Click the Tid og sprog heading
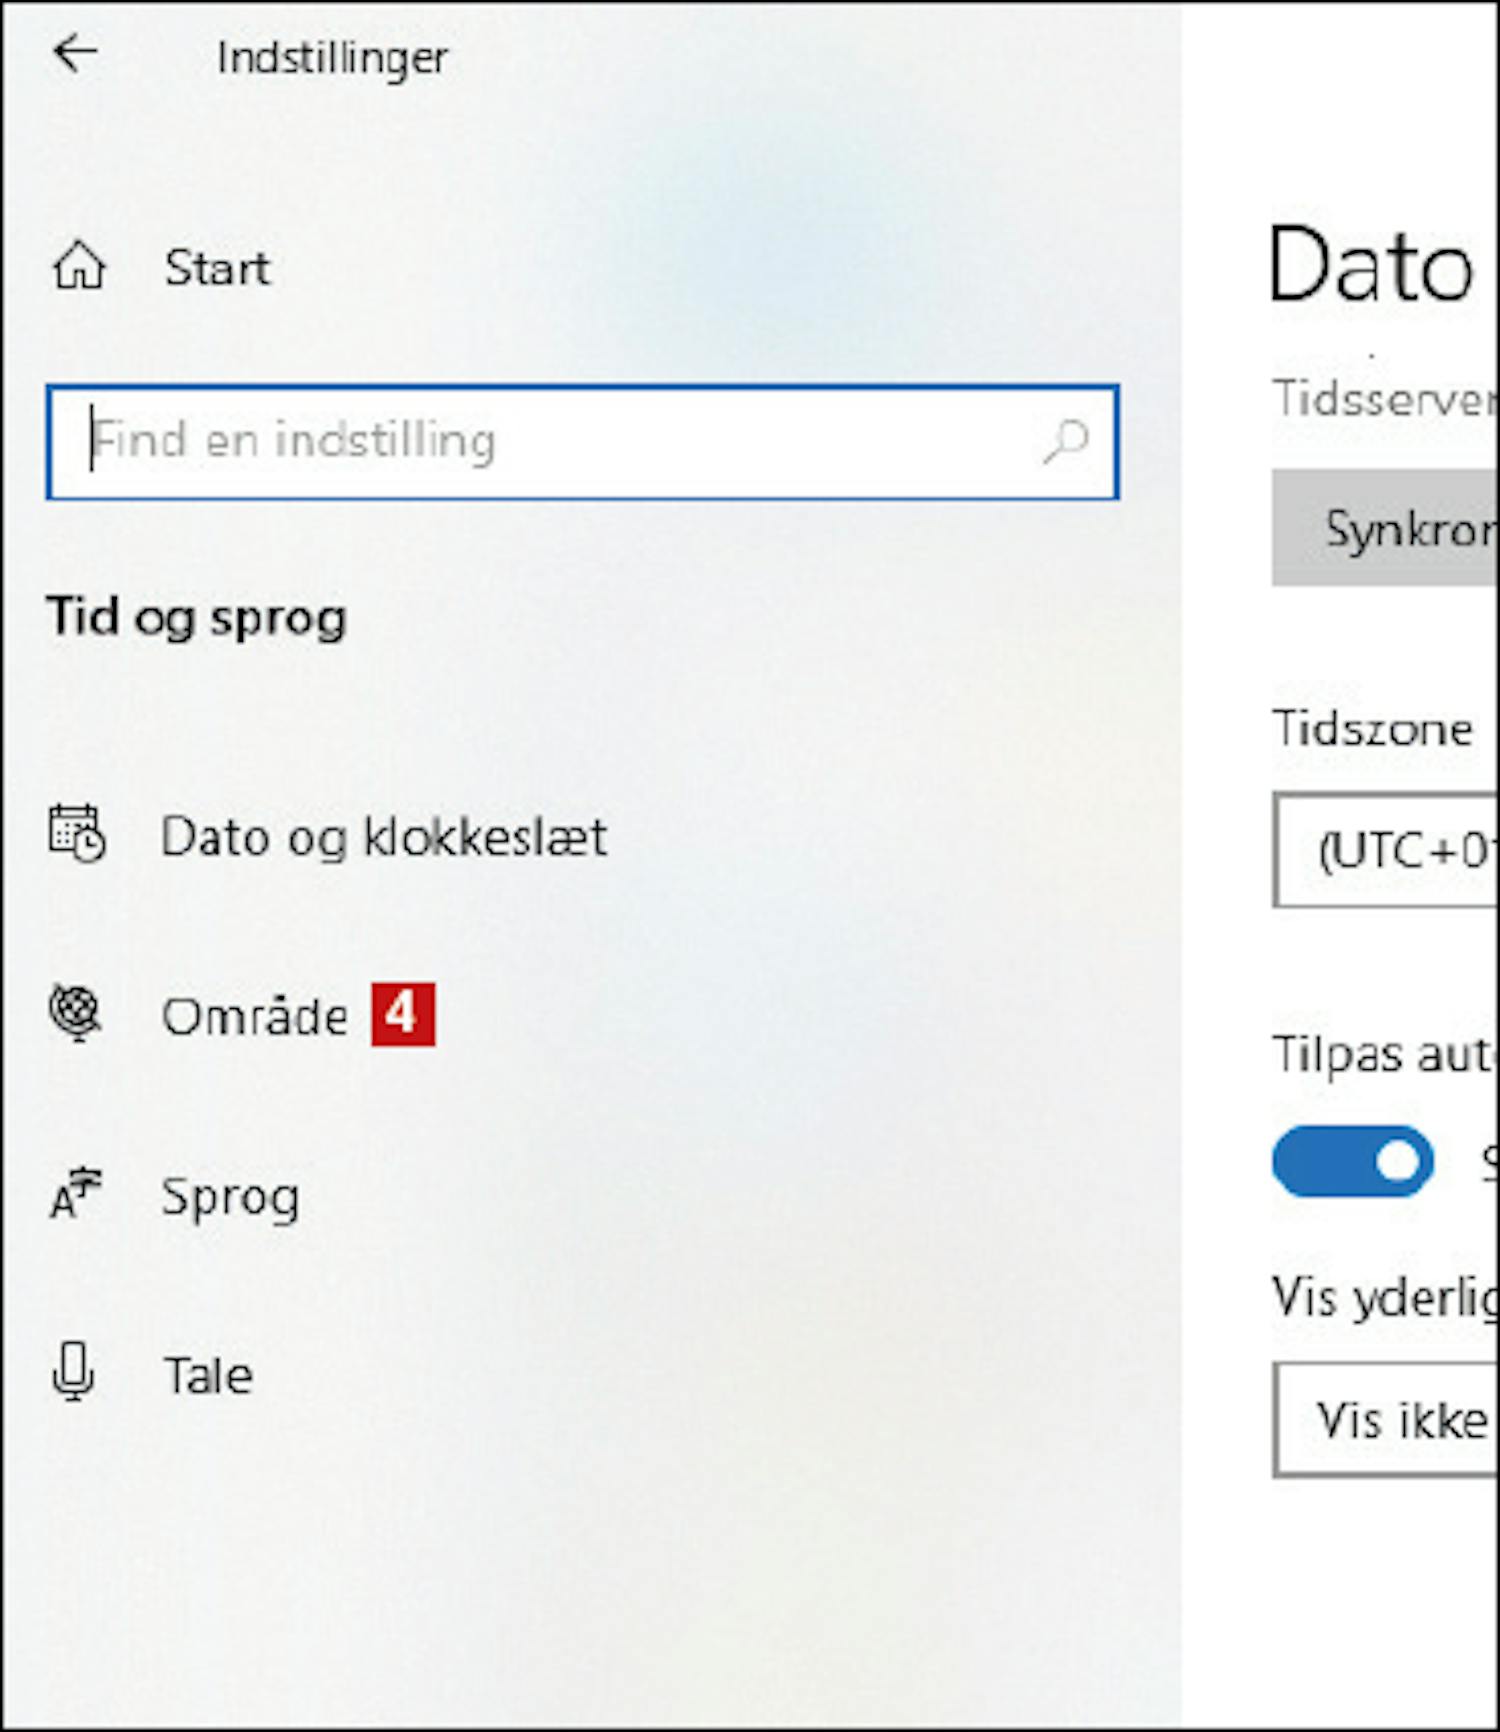The width and height of the screenshot is (1500, 1732). tap(196, 617)
